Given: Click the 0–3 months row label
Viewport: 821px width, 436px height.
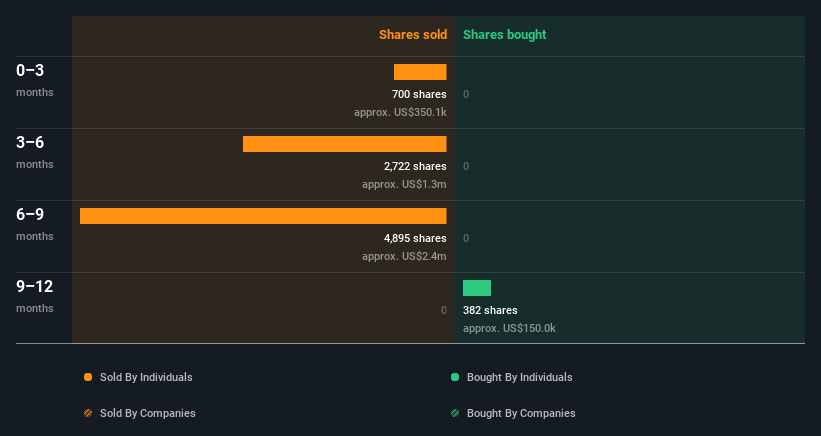Looking at the screenshot, I should click(x=35, y=80).
